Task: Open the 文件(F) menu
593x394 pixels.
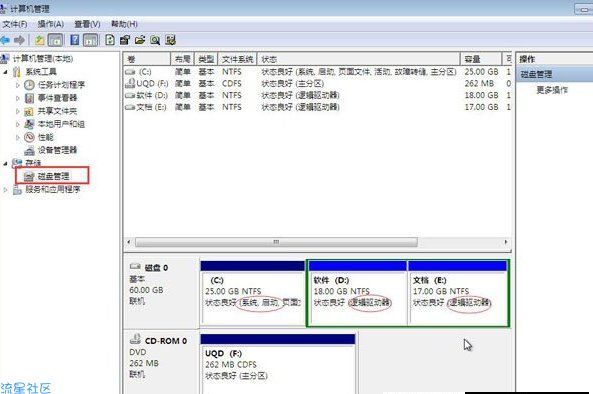Action: tap(15, 24)
